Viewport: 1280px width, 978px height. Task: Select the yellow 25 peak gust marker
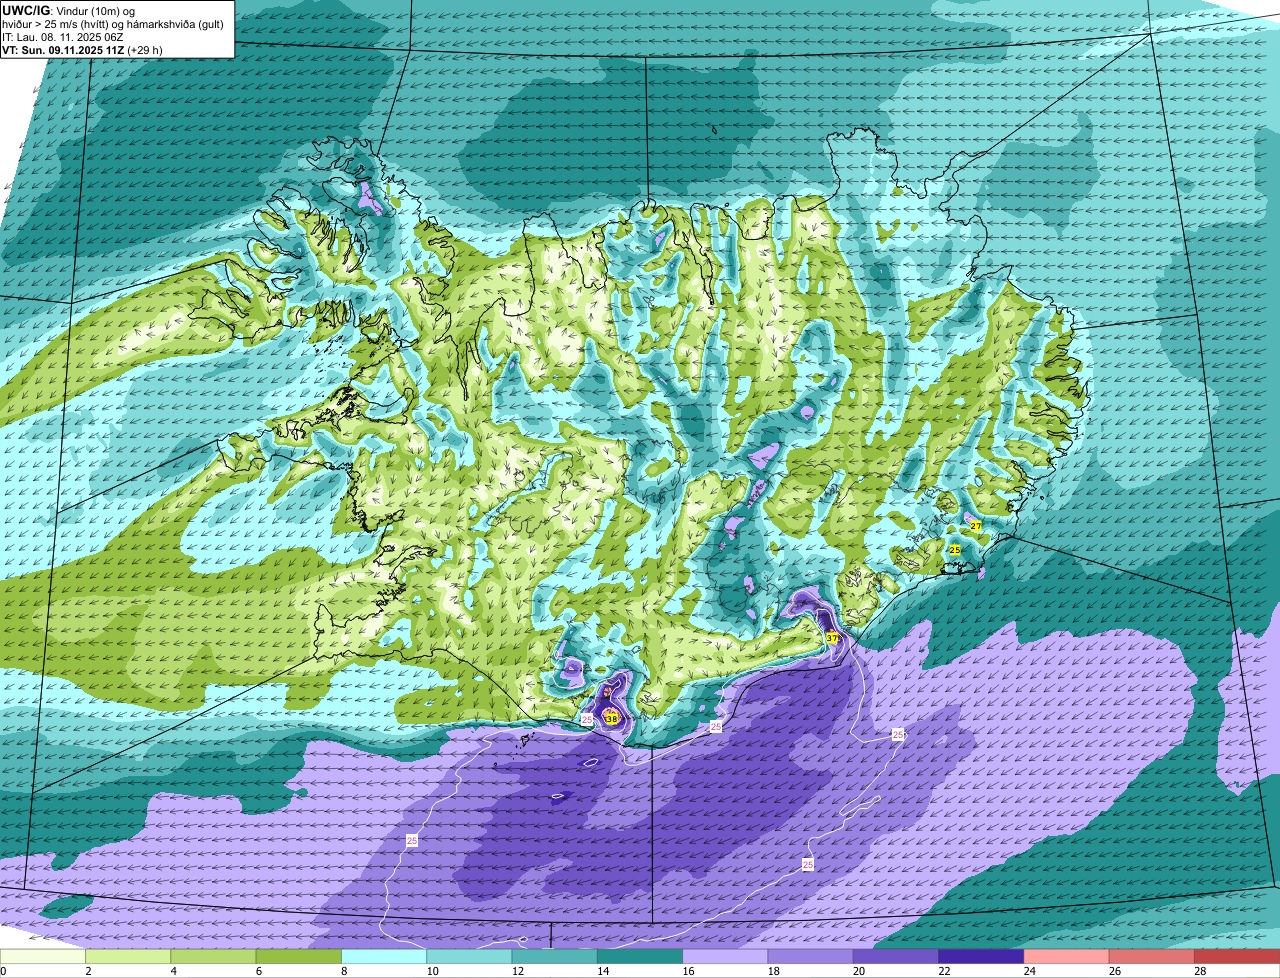click(x=955, y=550)
